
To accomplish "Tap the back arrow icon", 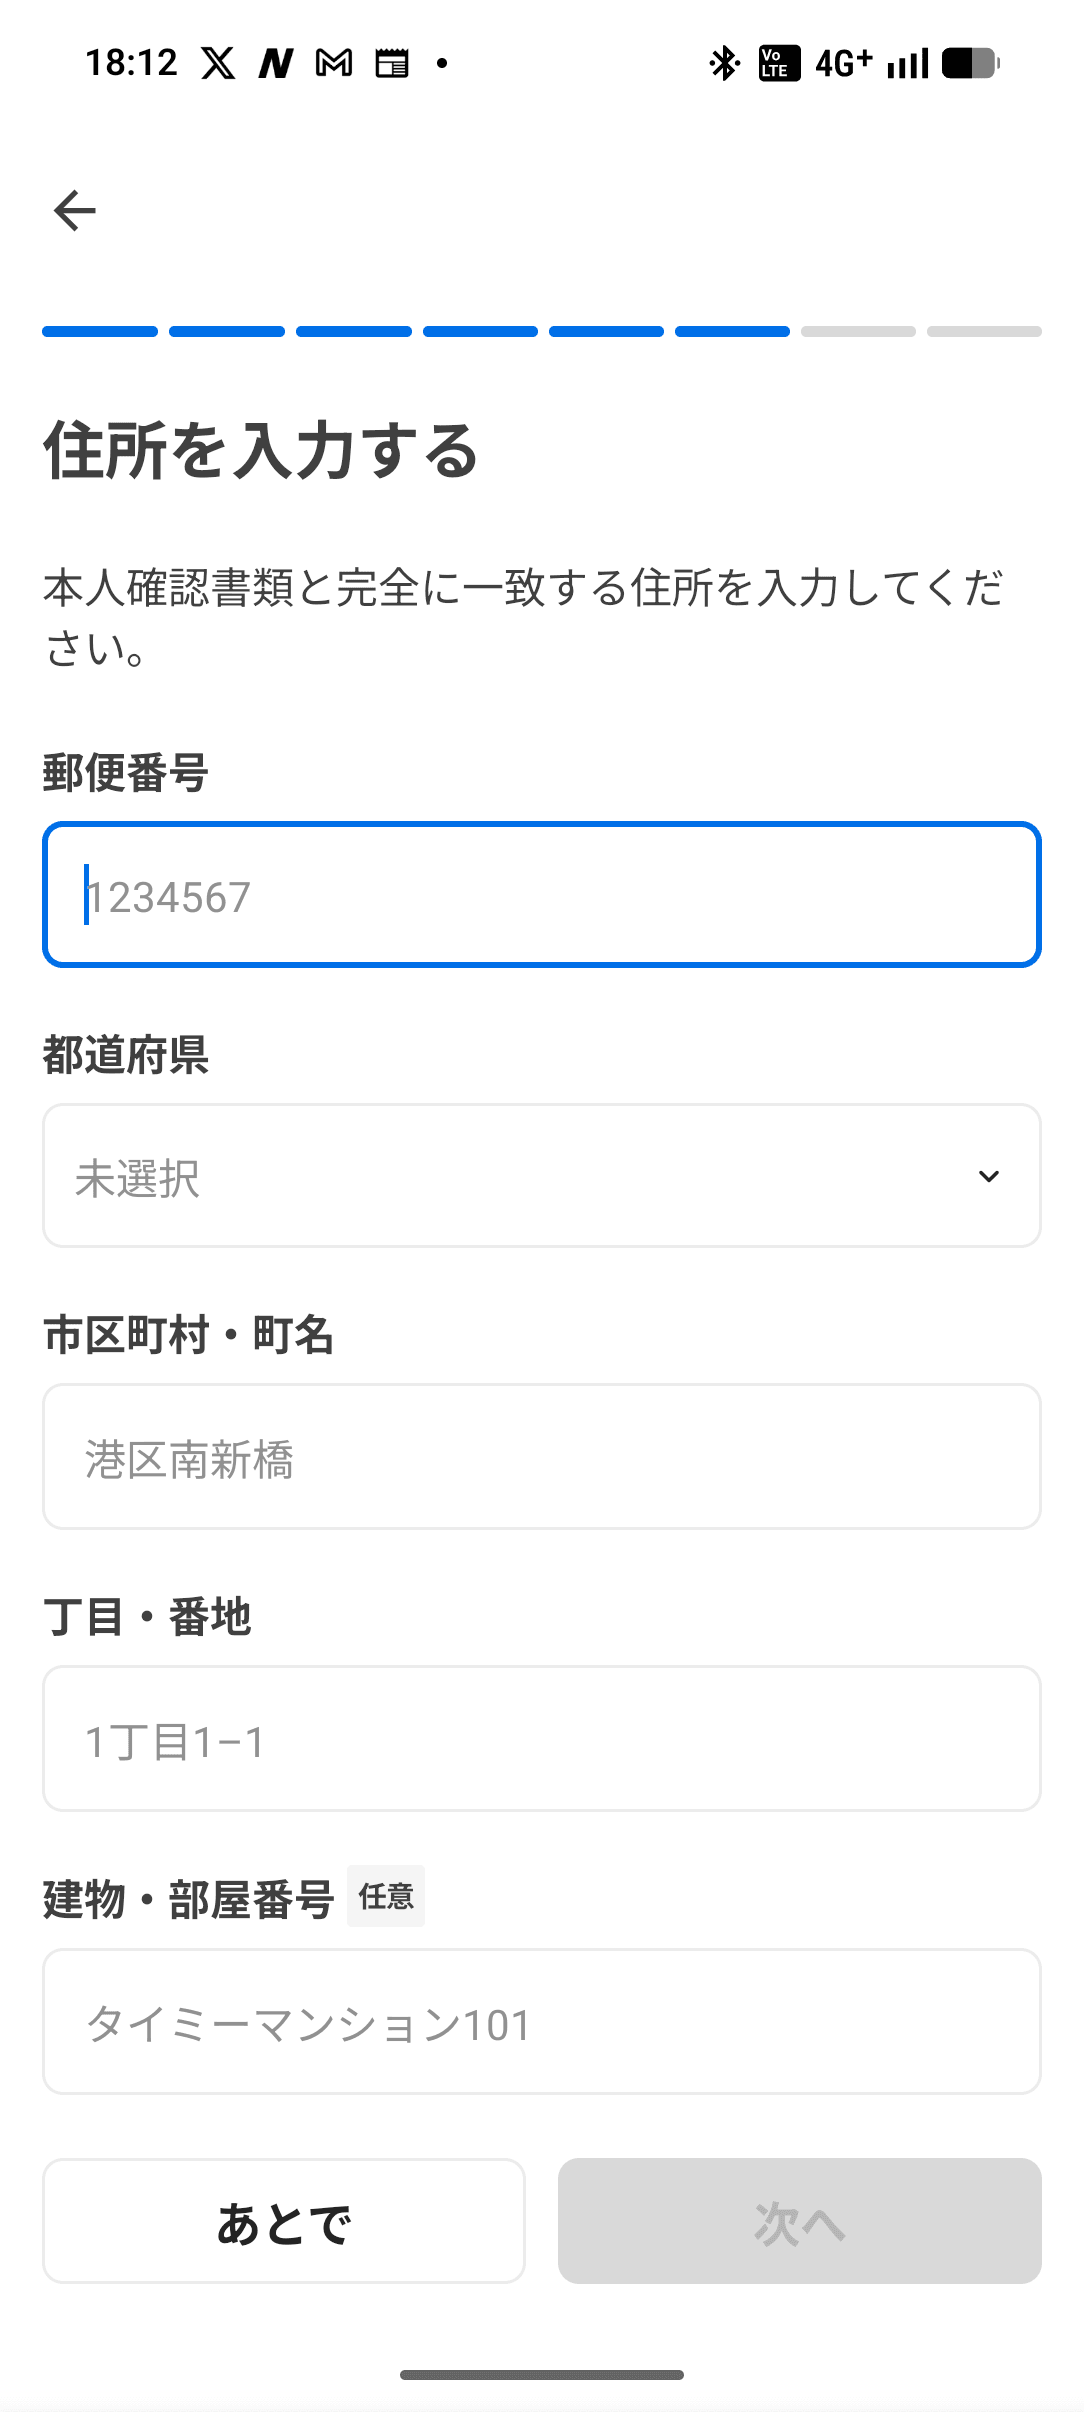I will coord(75,211).
